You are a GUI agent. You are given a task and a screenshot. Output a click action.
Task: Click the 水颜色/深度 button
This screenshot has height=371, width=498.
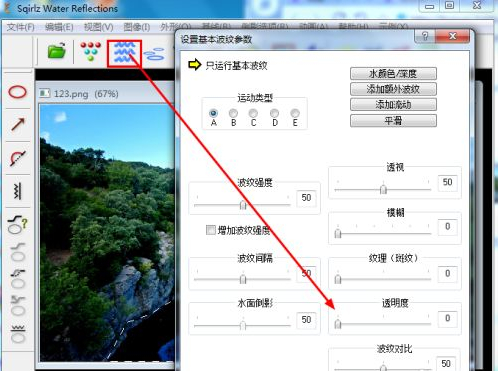(393, 74)
